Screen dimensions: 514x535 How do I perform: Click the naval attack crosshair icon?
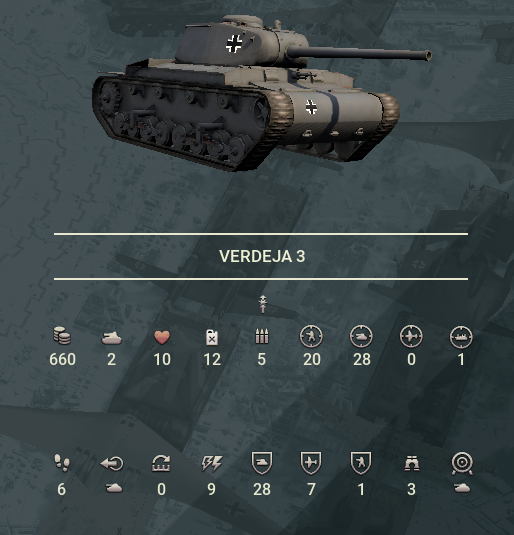461,336
